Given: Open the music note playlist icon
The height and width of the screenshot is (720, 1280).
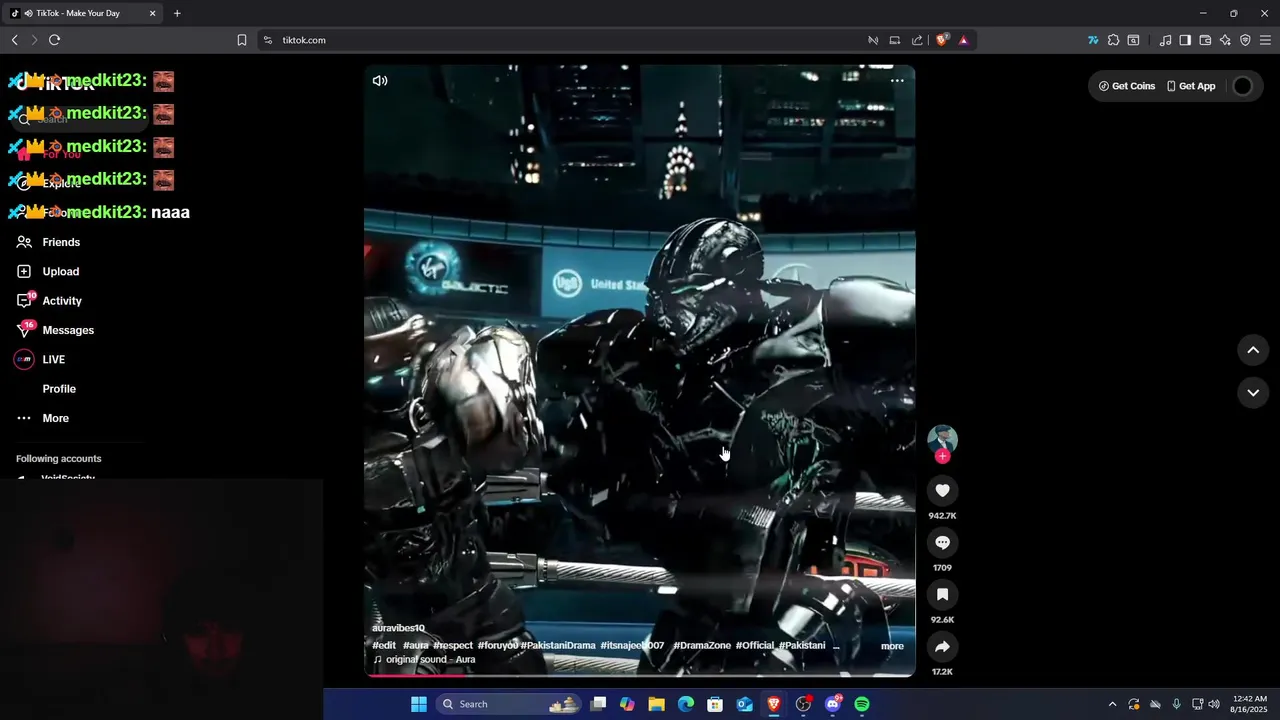Looking at the screenshot, I should tap(1165, 40).
